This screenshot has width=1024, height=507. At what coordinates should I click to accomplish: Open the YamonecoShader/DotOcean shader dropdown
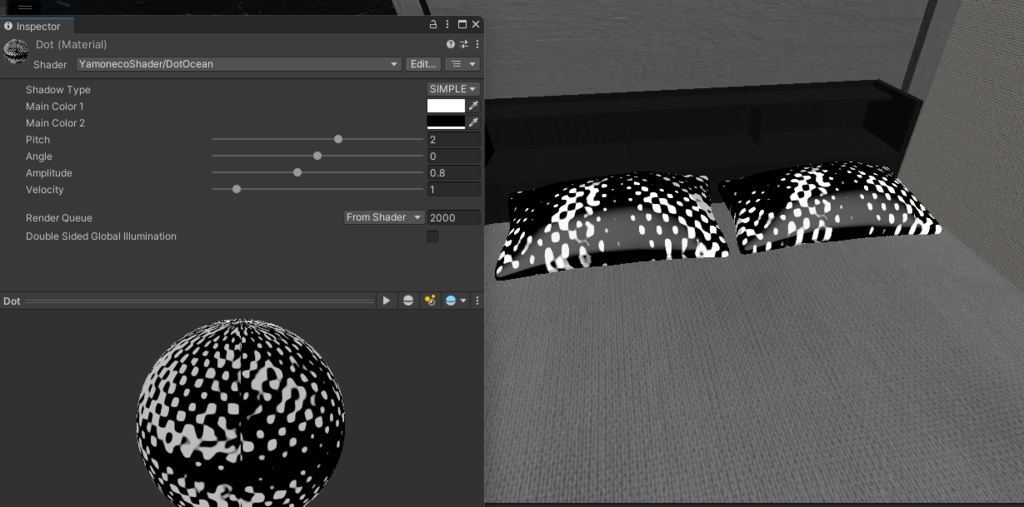click(x=238, y=64)
